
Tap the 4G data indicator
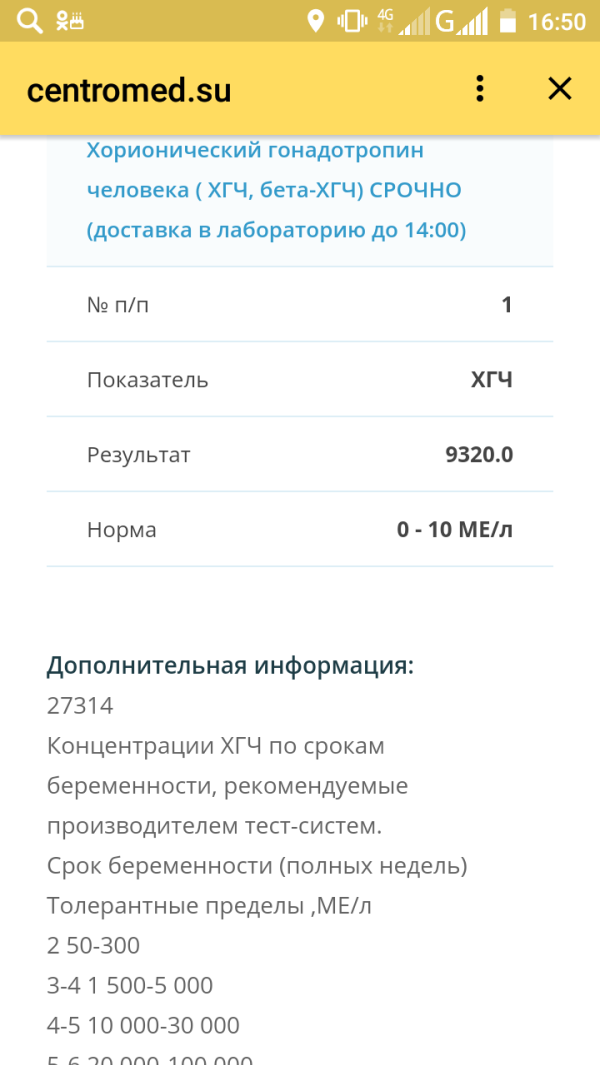click(x=385, y=20)
